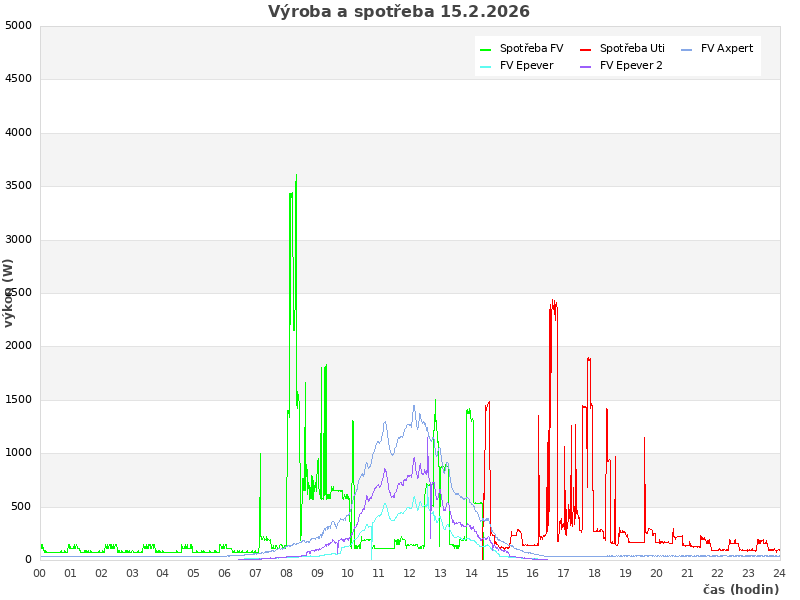The image size is (800, 600).
Task: Select the blue FV Axpert legend line marker
Action: click(686, 49)
